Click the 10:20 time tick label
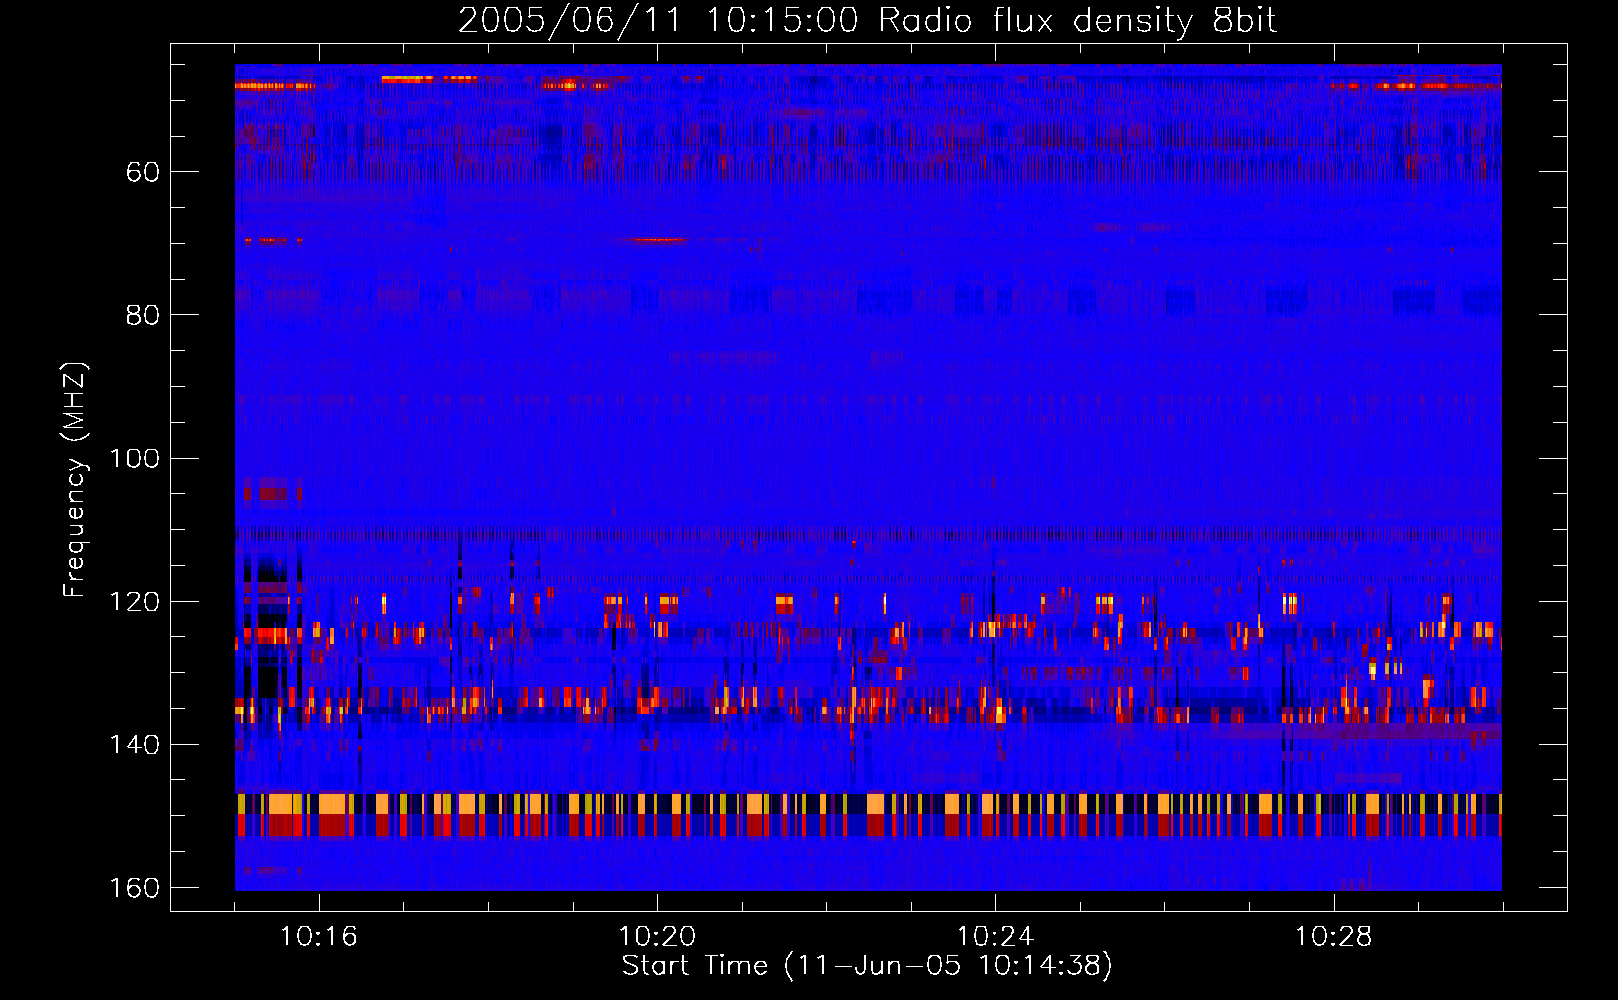Image resolution: width=1618 pixels, height=1000 pixels. point(657,937)
